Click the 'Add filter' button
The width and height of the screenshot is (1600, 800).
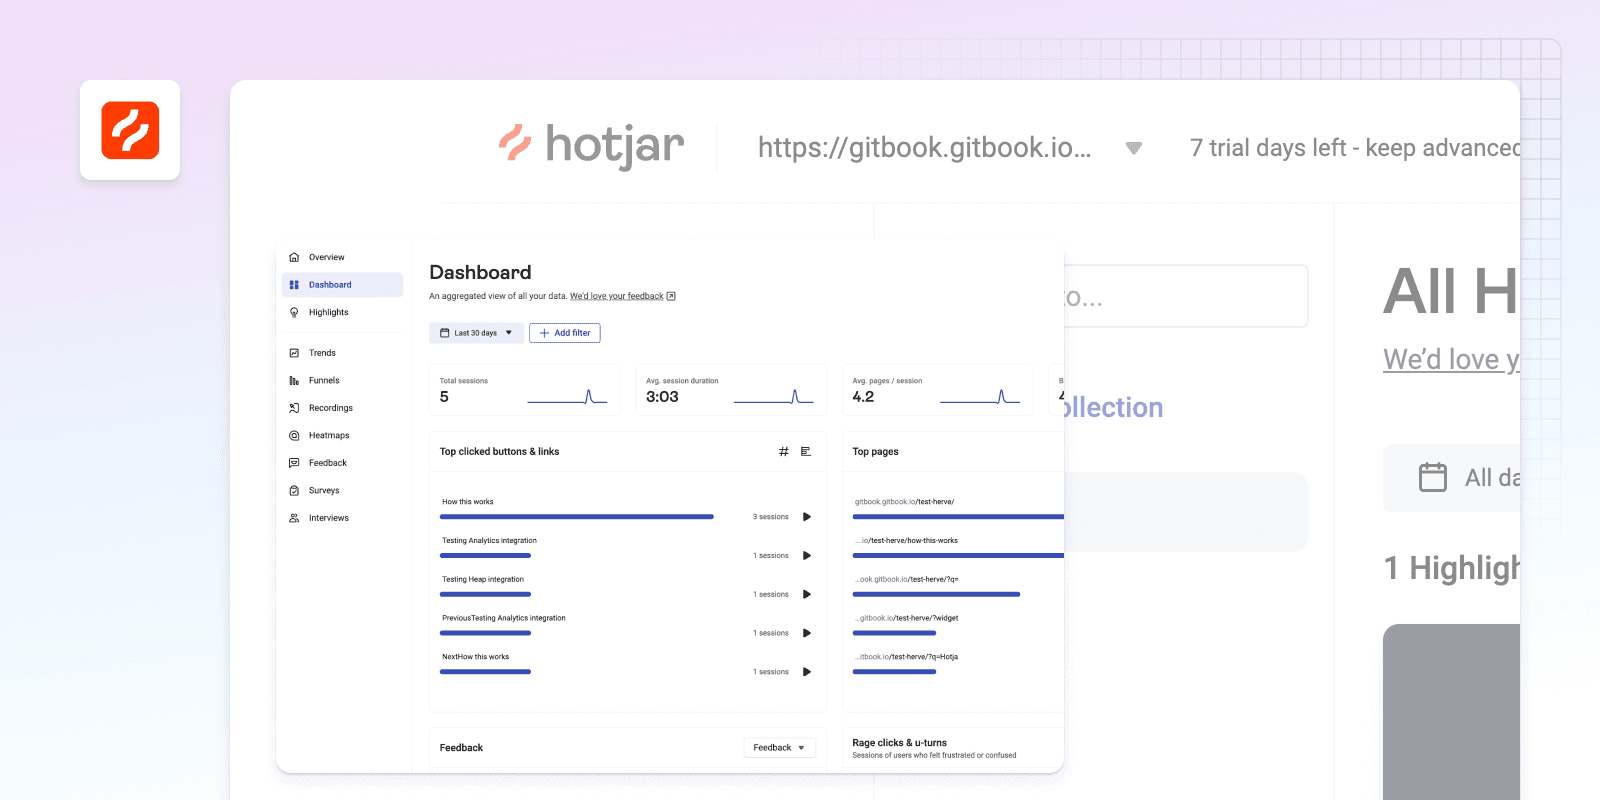(x=565, y=333)
